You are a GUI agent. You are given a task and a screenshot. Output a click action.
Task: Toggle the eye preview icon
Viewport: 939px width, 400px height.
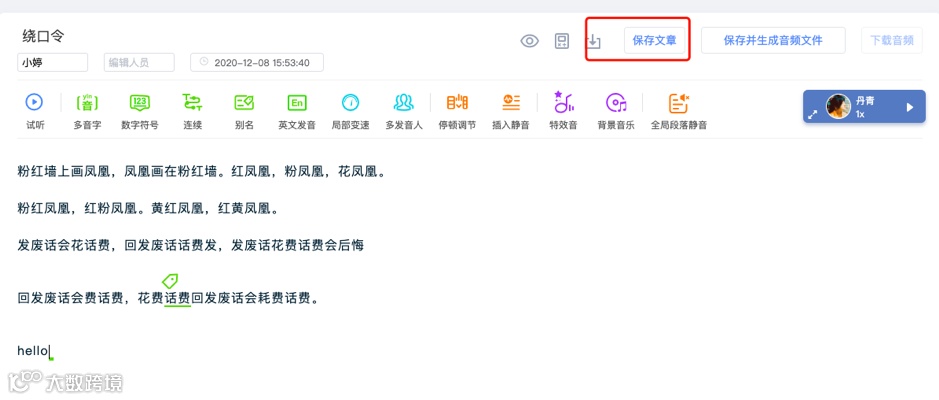coord(529,41)
